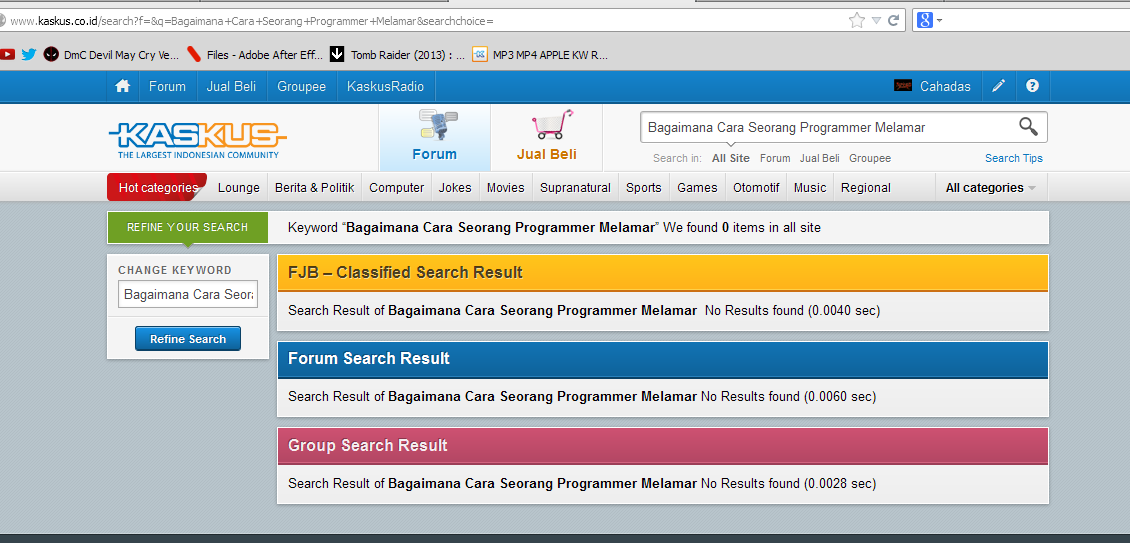Open the Lounge category
The height and width of the screenshot is (543, 1130).
pyautogui.click(x=239, y=187)
